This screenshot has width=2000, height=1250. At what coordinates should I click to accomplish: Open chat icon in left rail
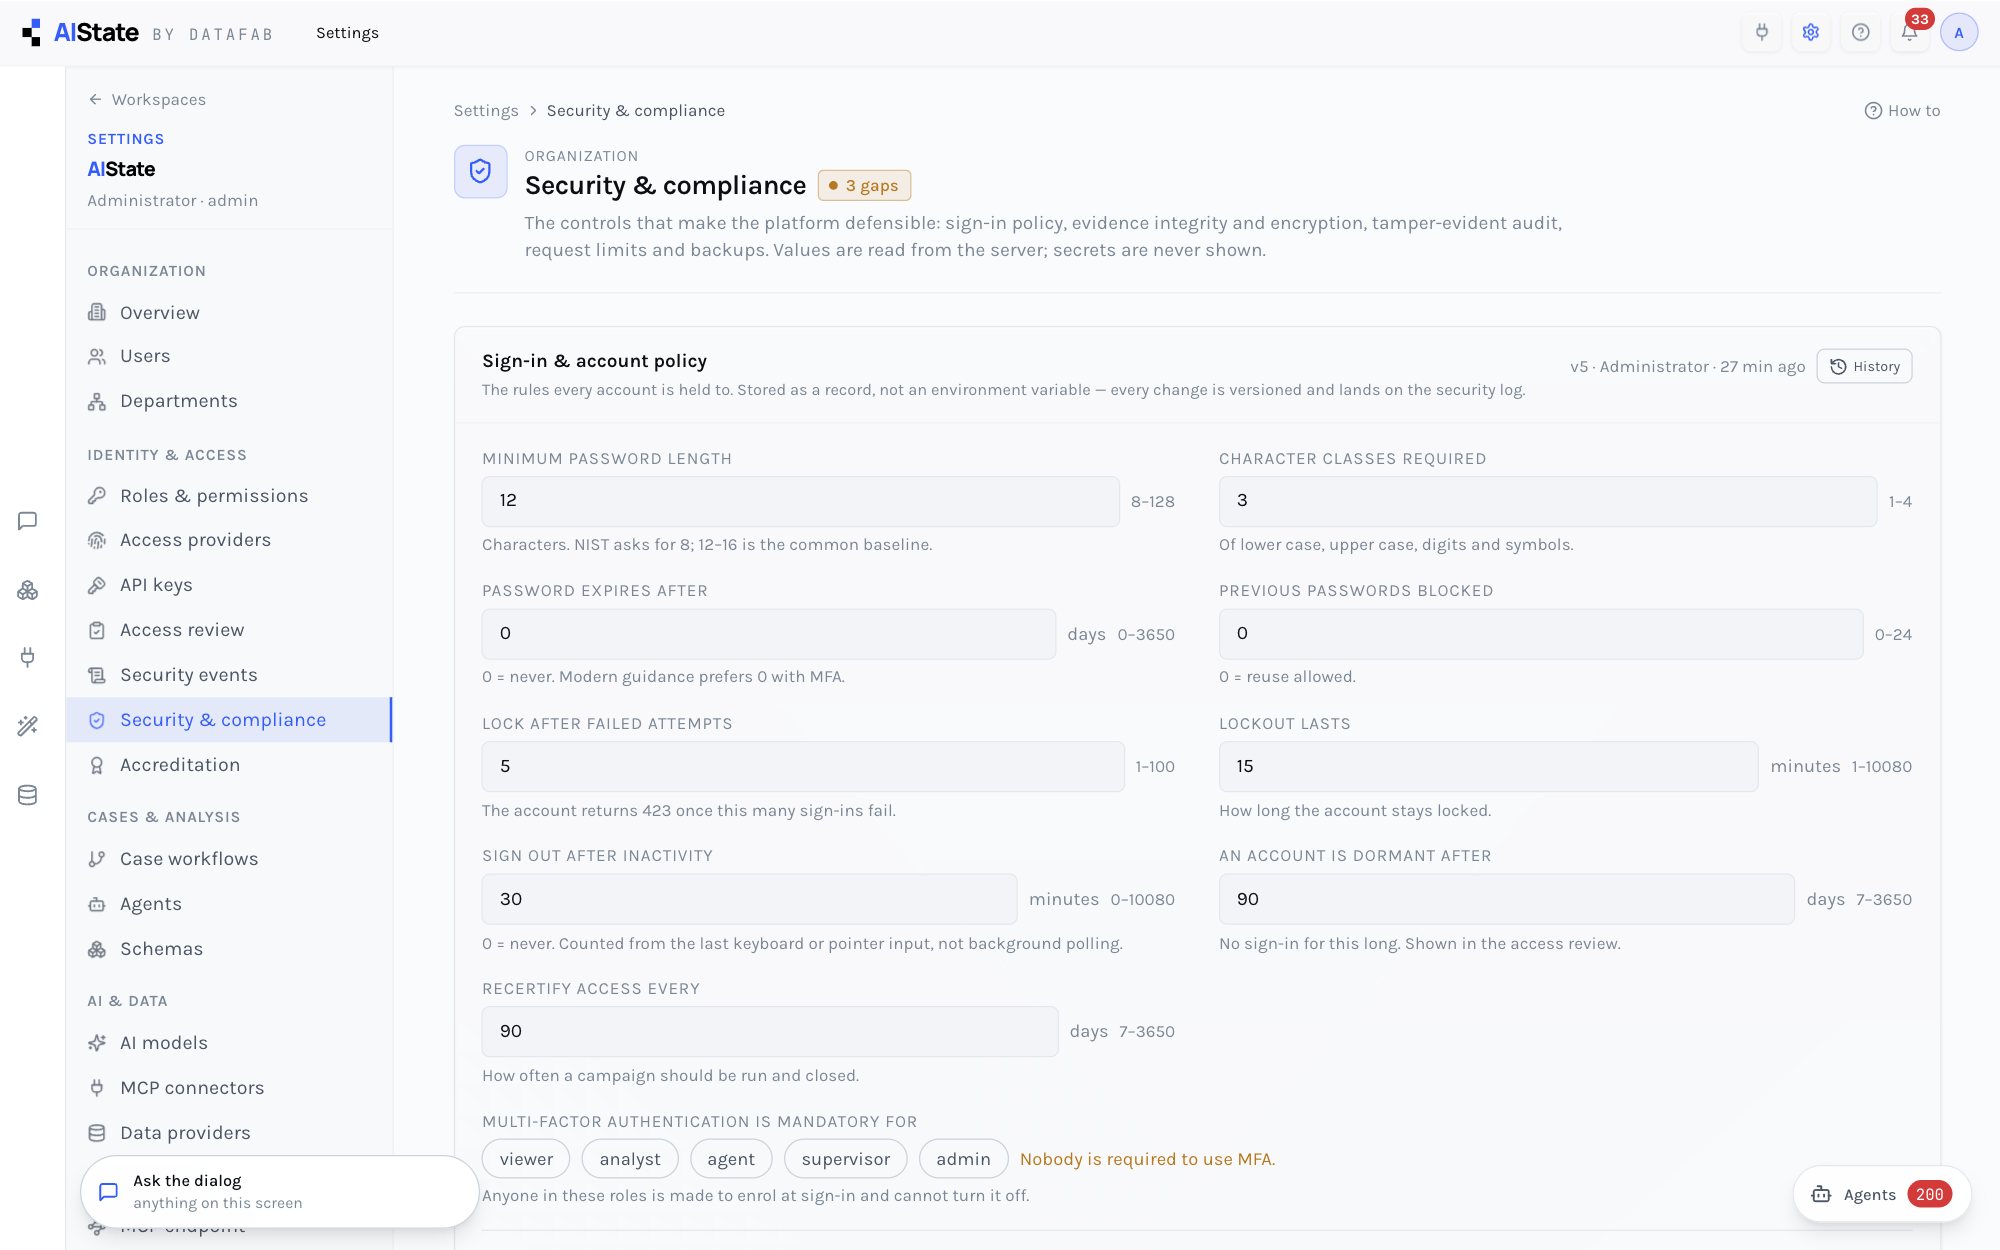(x=28, y=521)
